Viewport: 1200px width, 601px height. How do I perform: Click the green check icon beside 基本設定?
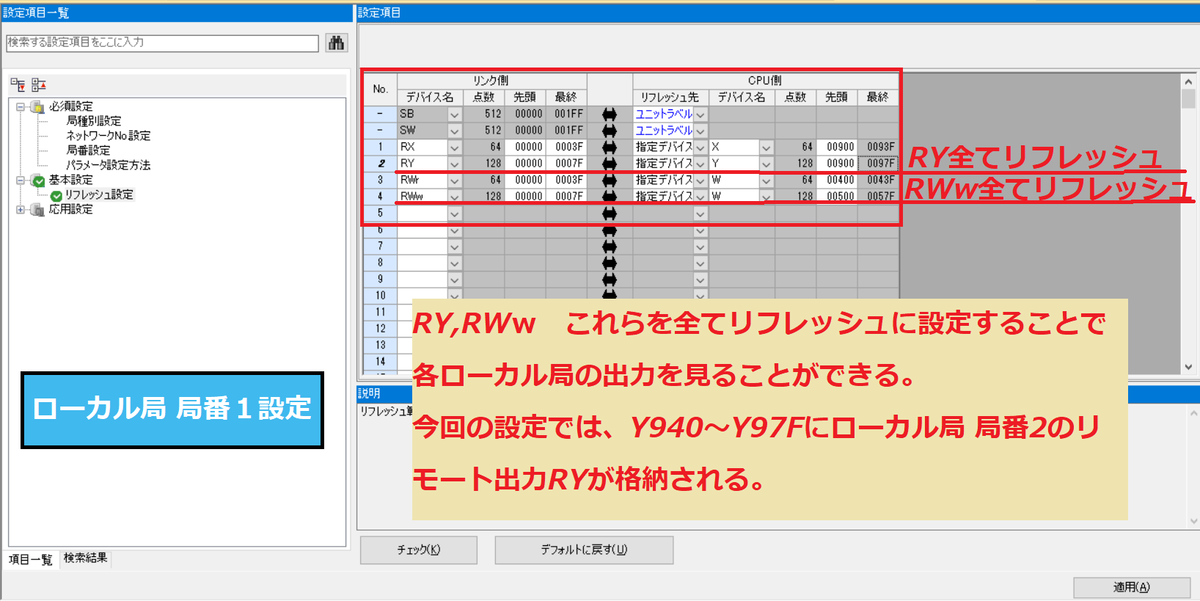[x=40, y=180]
